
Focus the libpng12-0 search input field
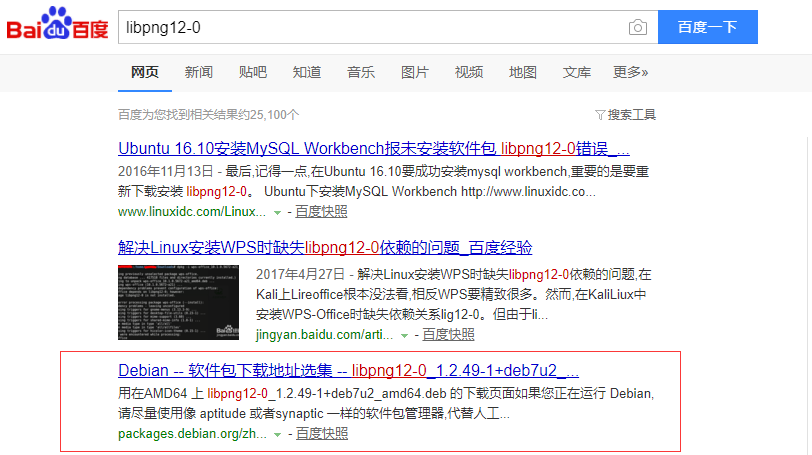(370, 27)
